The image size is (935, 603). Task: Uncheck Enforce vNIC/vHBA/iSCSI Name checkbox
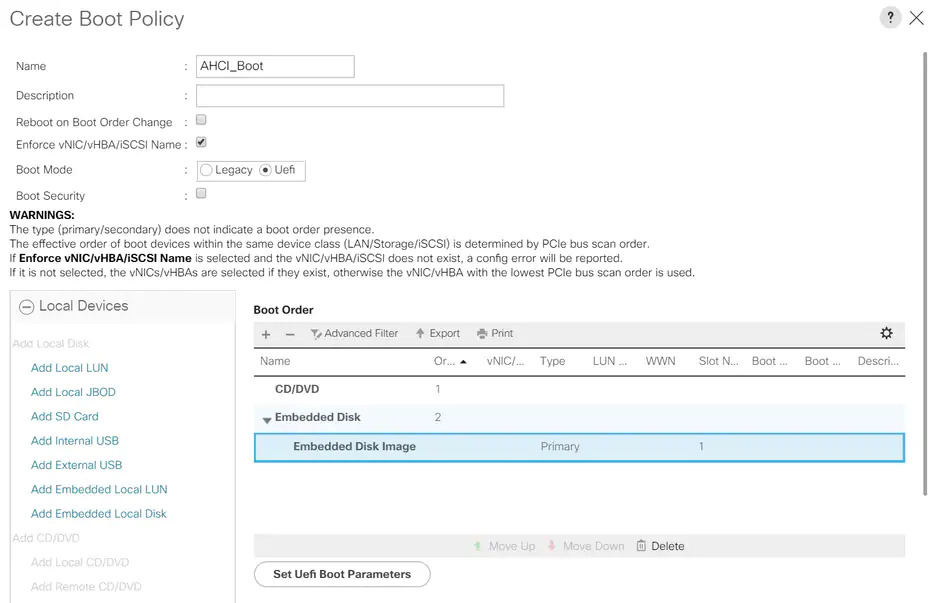201,142
